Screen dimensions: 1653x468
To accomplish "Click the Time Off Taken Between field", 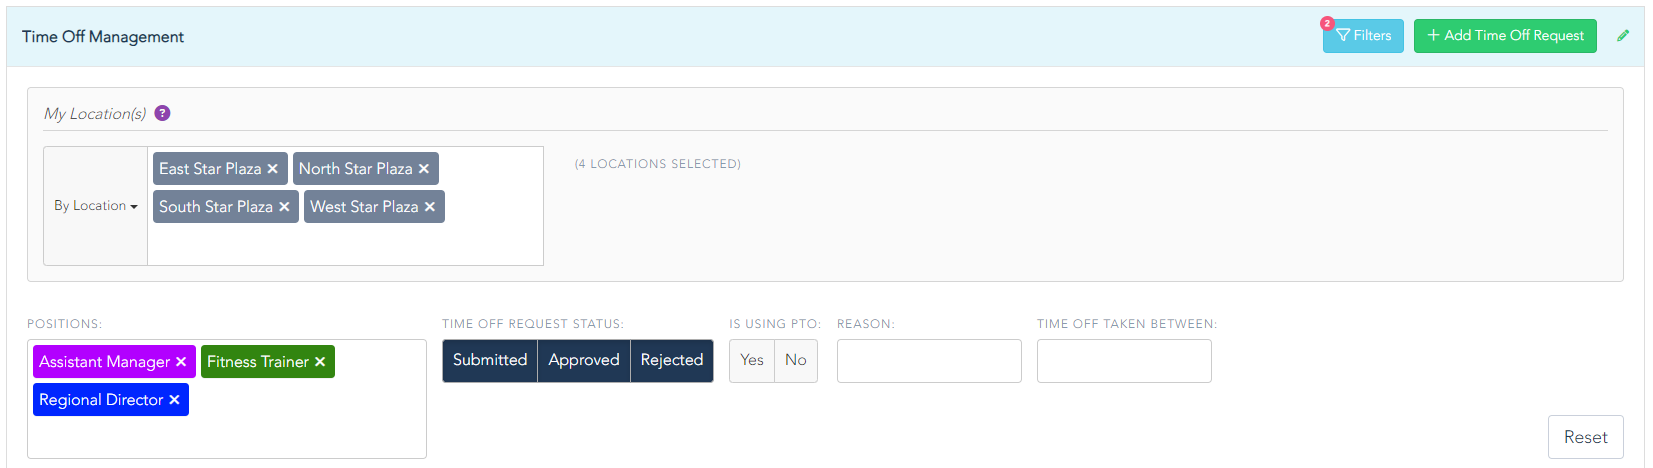I will point(1124,361).
